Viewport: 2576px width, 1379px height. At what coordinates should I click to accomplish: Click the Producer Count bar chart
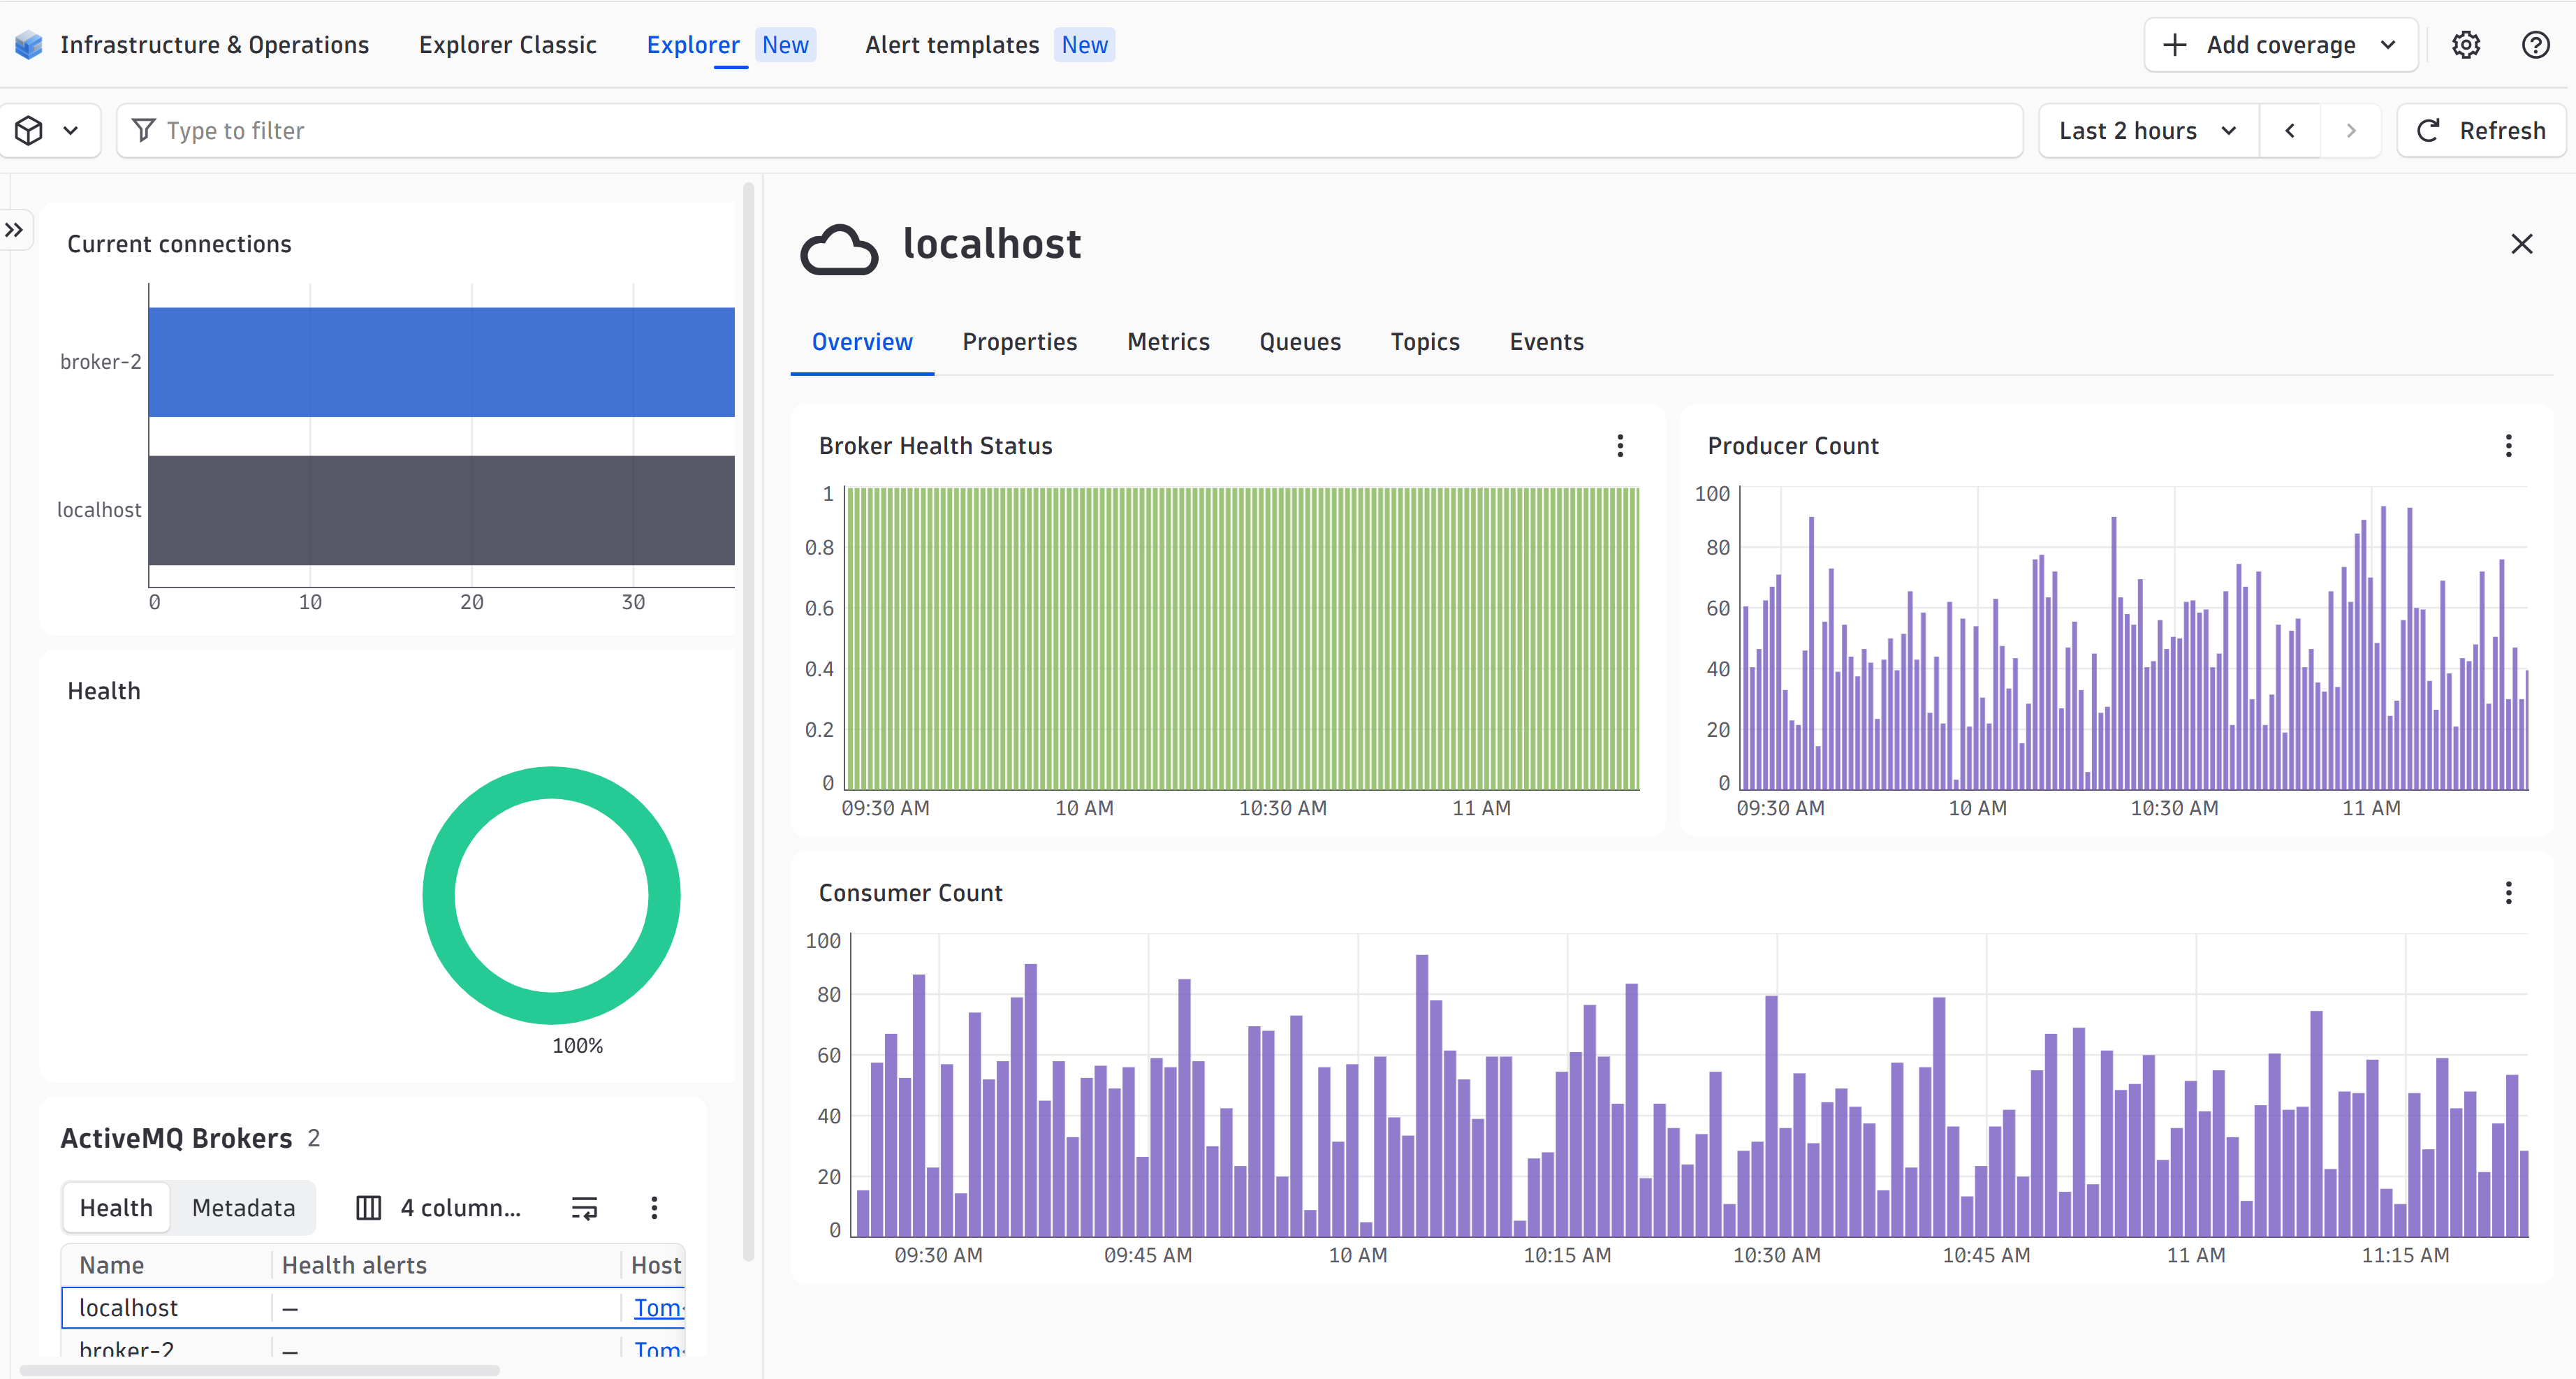tap(2134, 638)
